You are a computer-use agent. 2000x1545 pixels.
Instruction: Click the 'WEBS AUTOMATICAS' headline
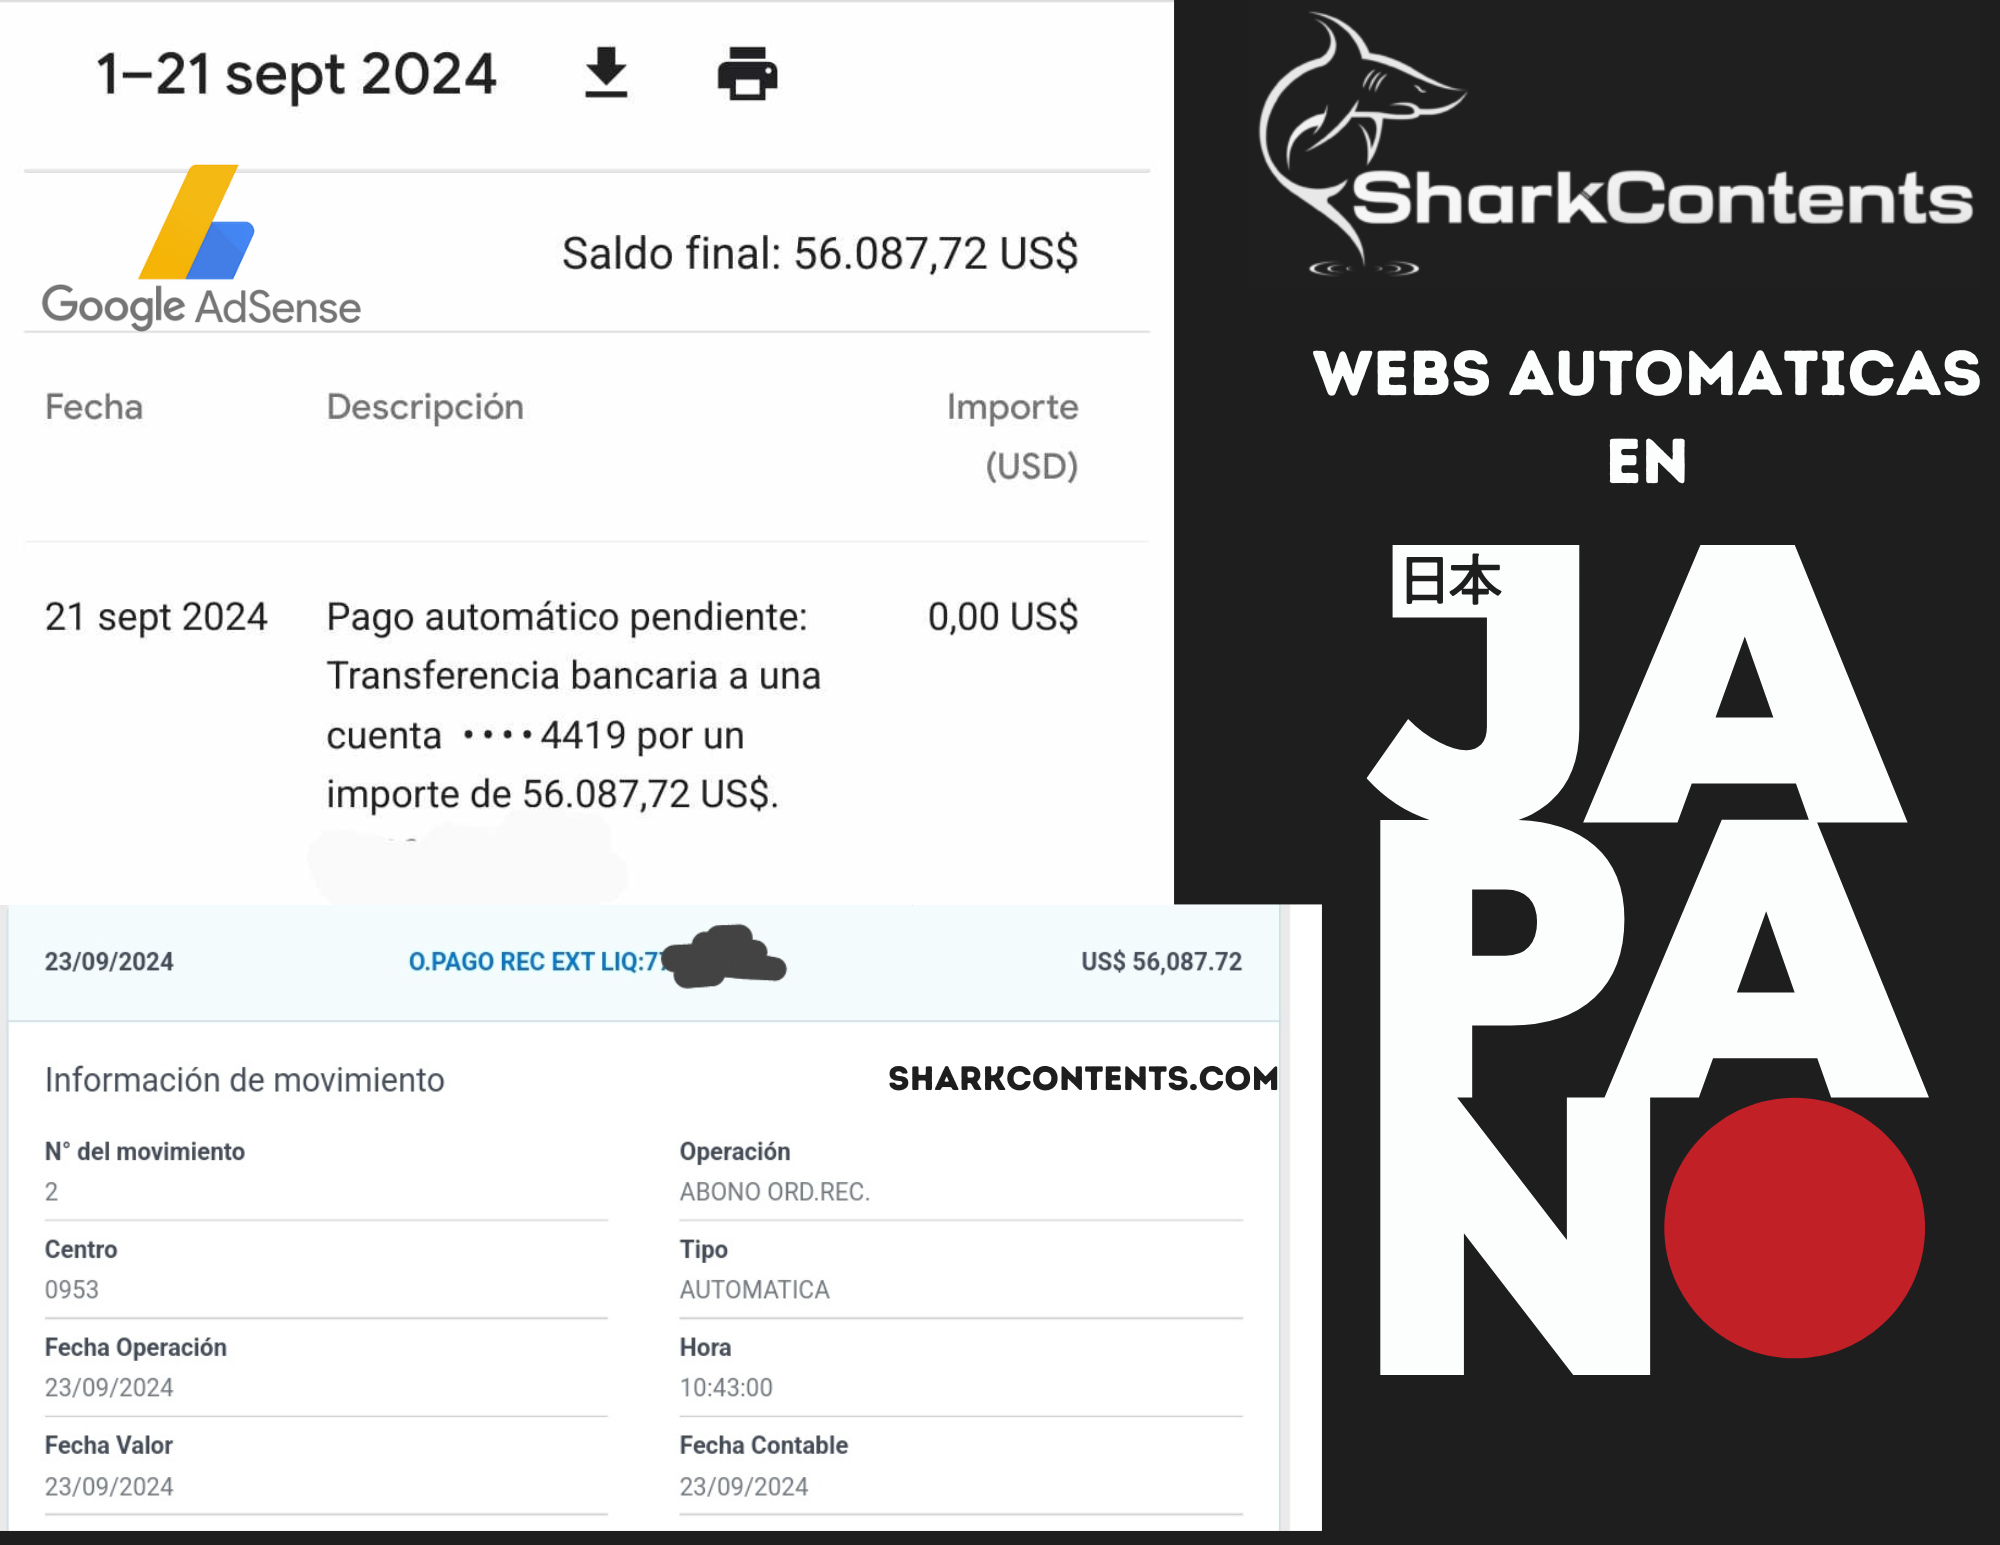(x=1646, y=374)
